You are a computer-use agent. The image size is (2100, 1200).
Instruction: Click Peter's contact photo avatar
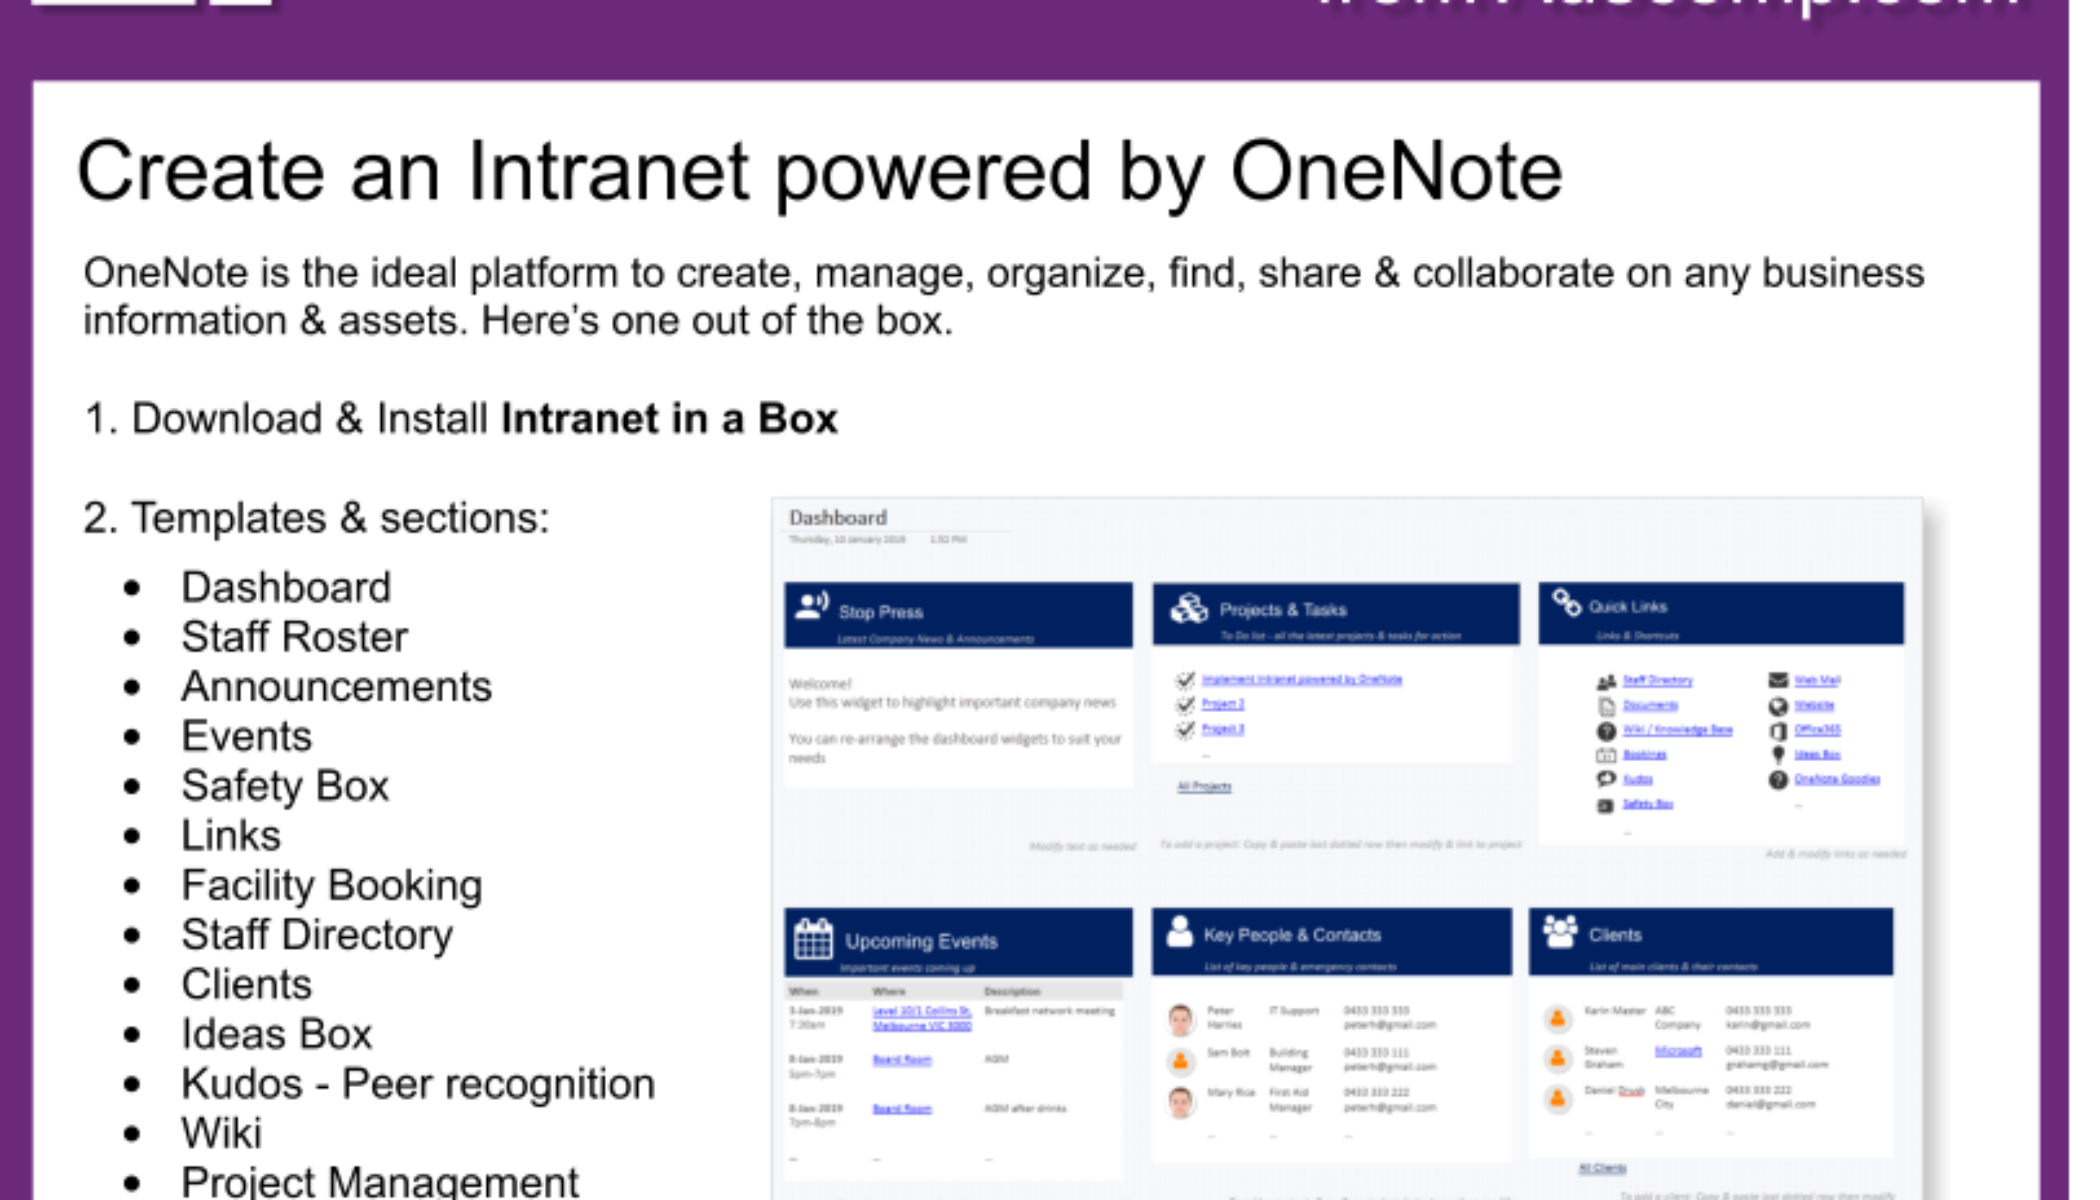point(1180,1019)
